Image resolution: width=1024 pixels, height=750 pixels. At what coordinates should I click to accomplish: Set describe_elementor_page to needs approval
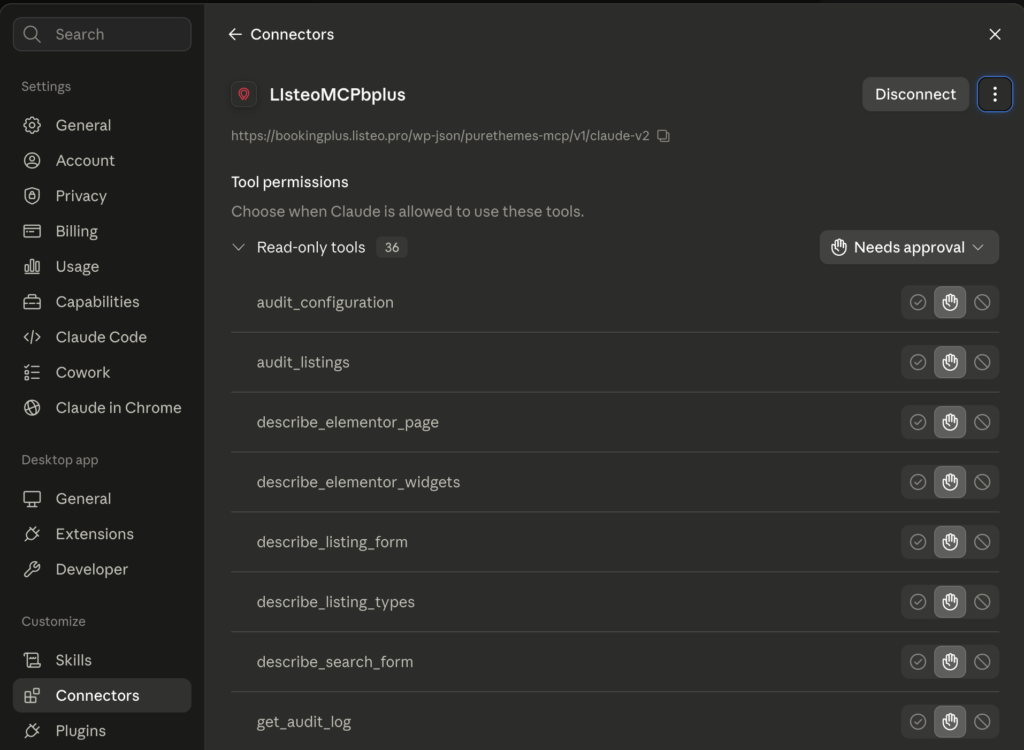pyautogui.click(x=950, y=422)
